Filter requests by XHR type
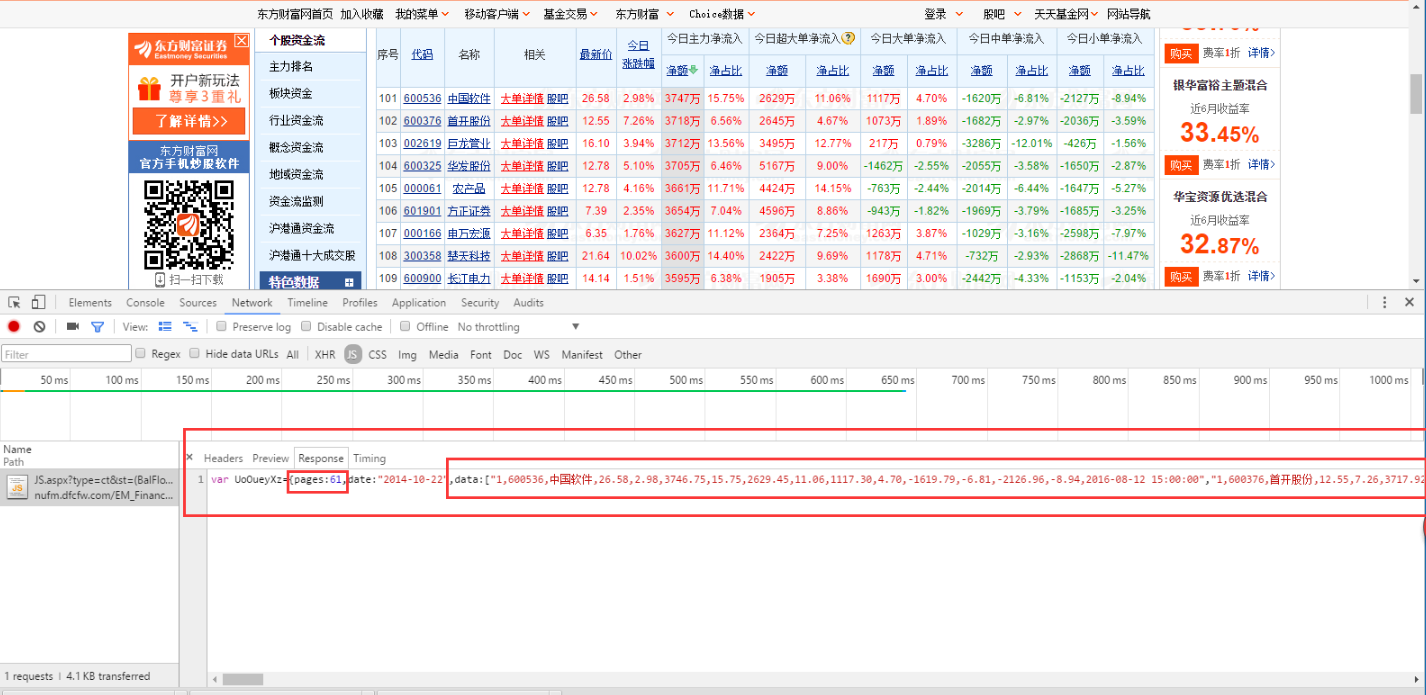This screenshot has height=695, width=1426. tap(325, 354)
